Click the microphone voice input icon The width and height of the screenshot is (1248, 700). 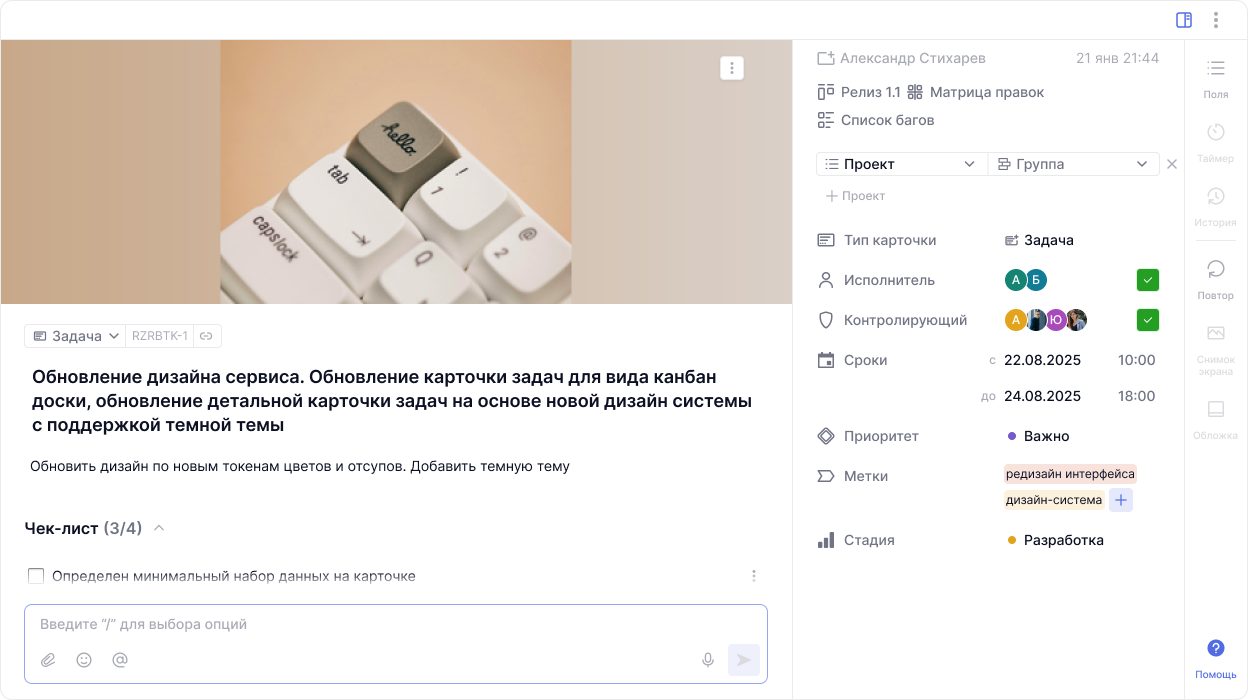(708, 660)
